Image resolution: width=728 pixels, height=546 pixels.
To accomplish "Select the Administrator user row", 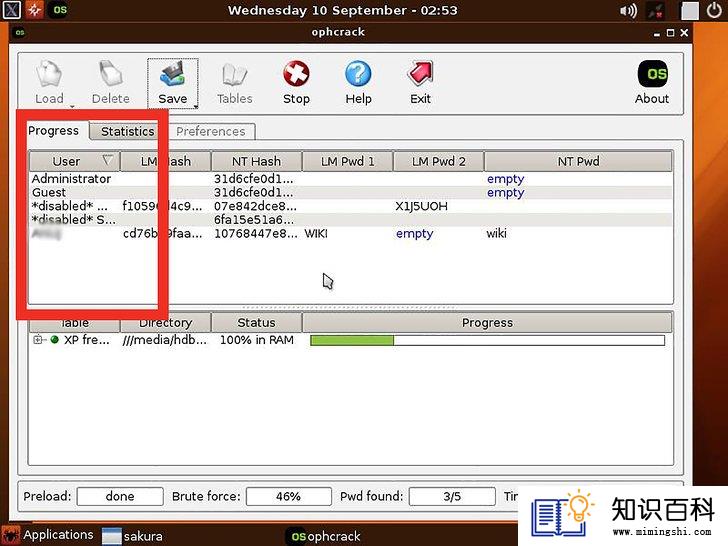I will click(x=351, y=179).
